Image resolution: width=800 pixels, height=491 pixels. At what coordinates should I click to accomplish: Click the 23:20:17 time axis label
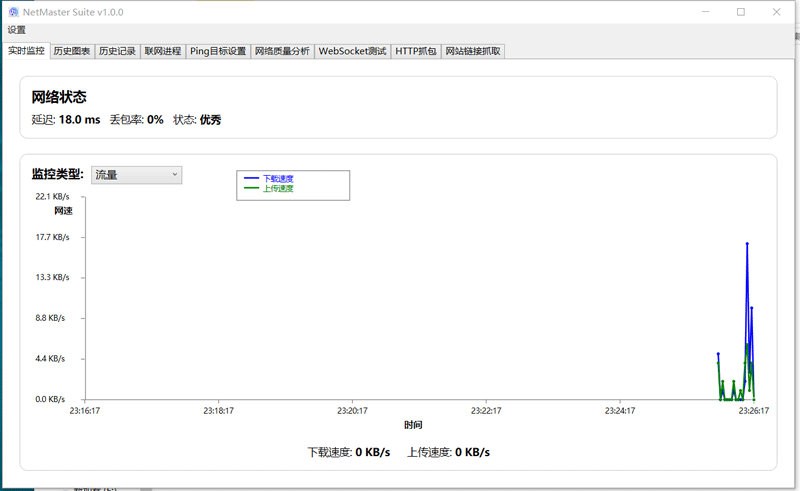coord(352,410)
